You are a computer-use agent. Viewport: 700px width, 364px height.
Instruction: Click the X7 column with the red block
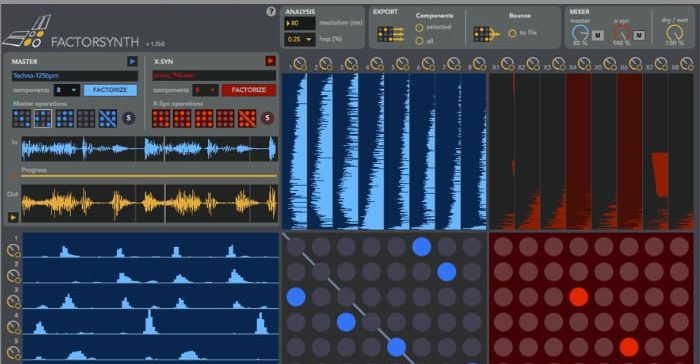(x=655, y=152)
